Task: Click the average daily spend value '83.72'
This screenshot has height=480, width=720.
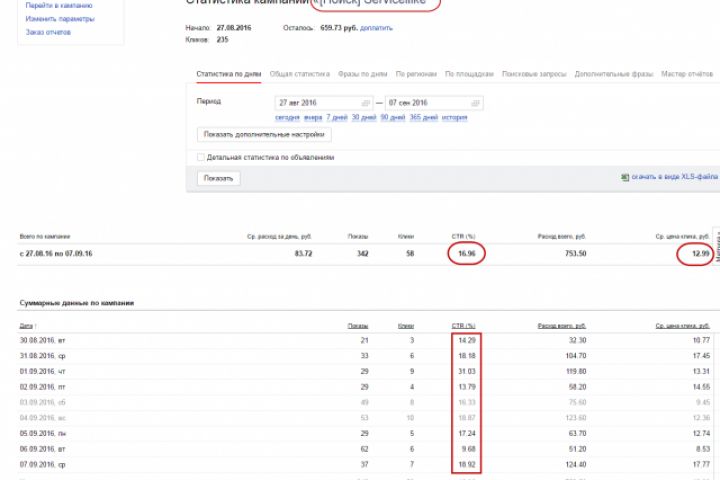Action: click(304, 254)
